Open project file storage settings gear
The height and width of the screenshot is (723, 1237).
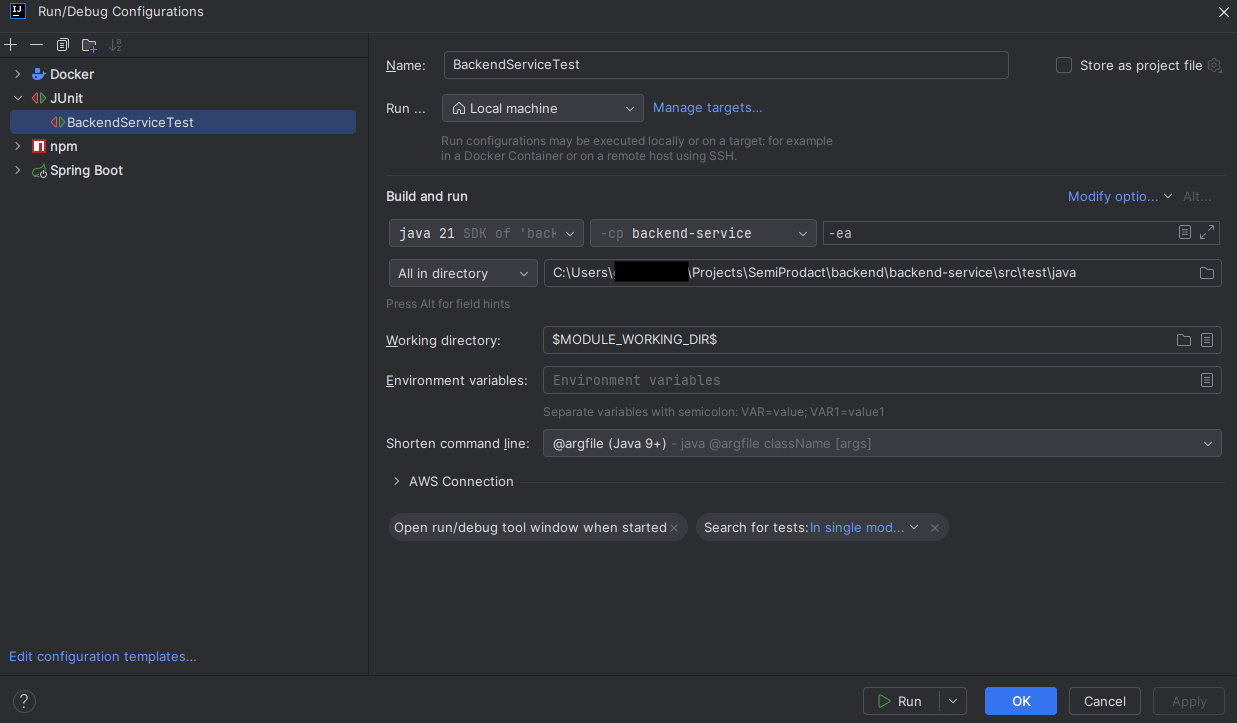coord(1214,65)
